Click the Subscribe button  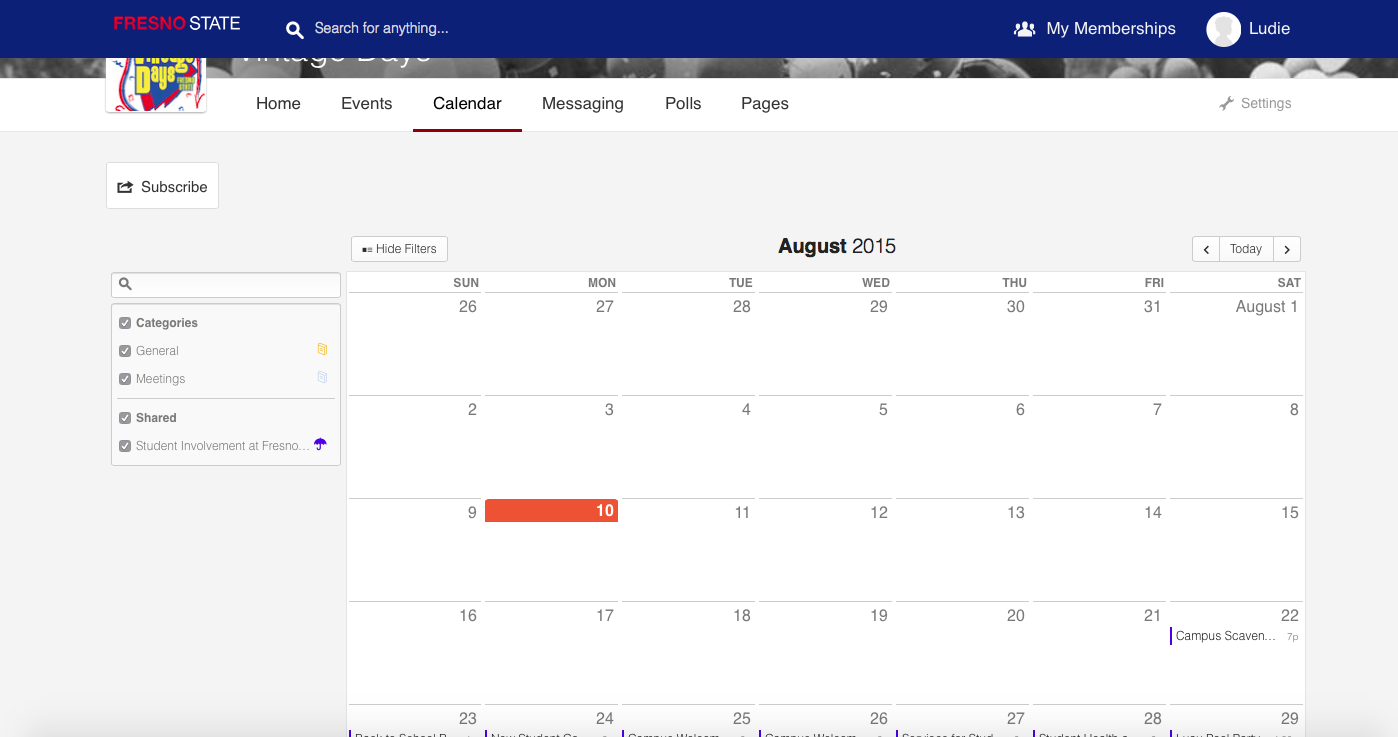point(162,187)
